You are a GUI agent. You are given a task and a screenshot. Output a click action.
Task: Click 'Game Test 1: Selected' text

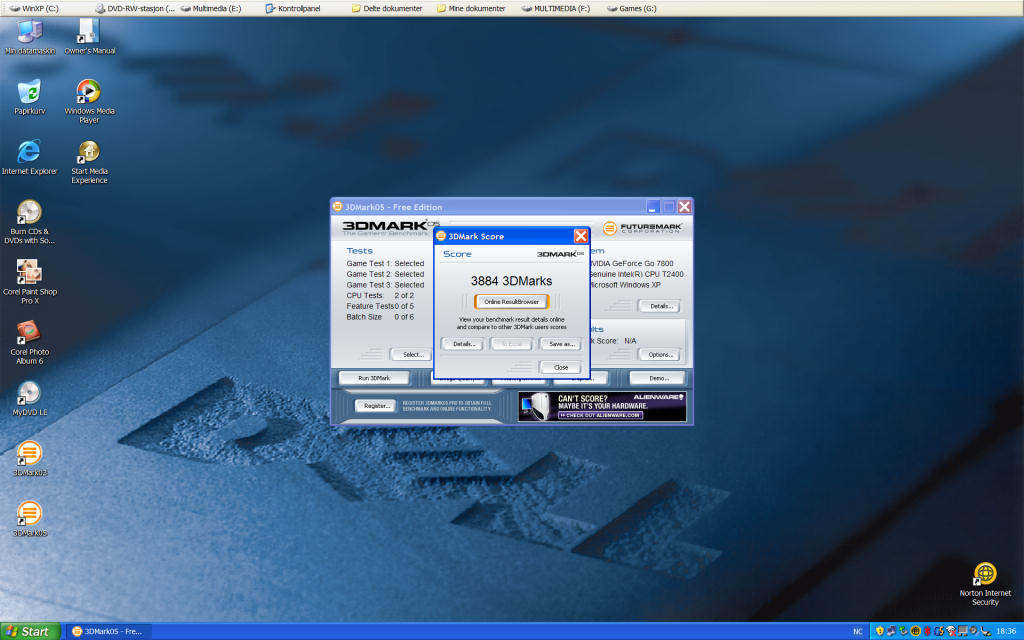click(x=385, y=264)
